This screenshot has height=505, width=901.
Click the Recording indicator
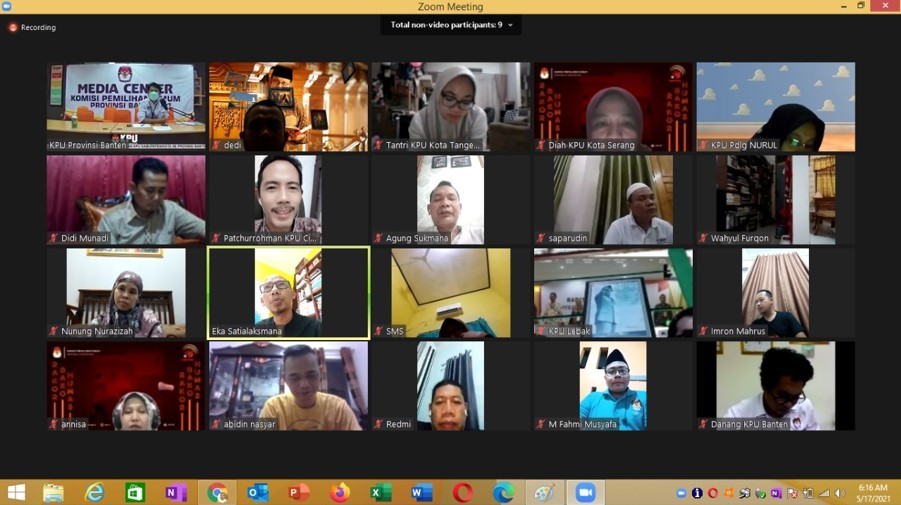click(32, 28)
